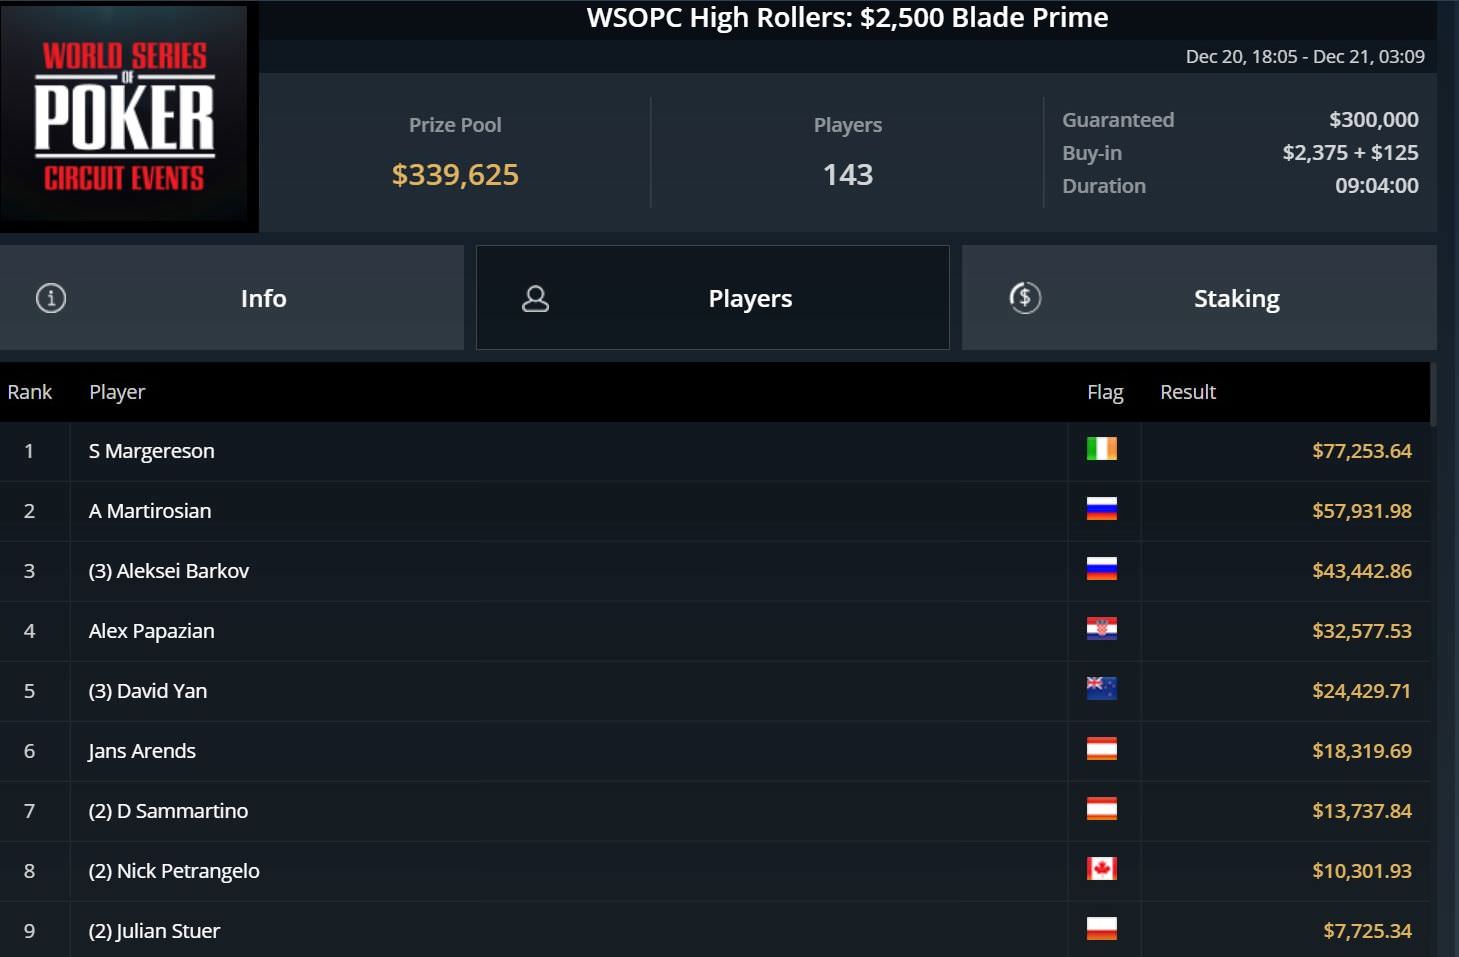Click Nick Petrangelo's Canadian flag icon
1459x957 pixels.
[1101, 869]
